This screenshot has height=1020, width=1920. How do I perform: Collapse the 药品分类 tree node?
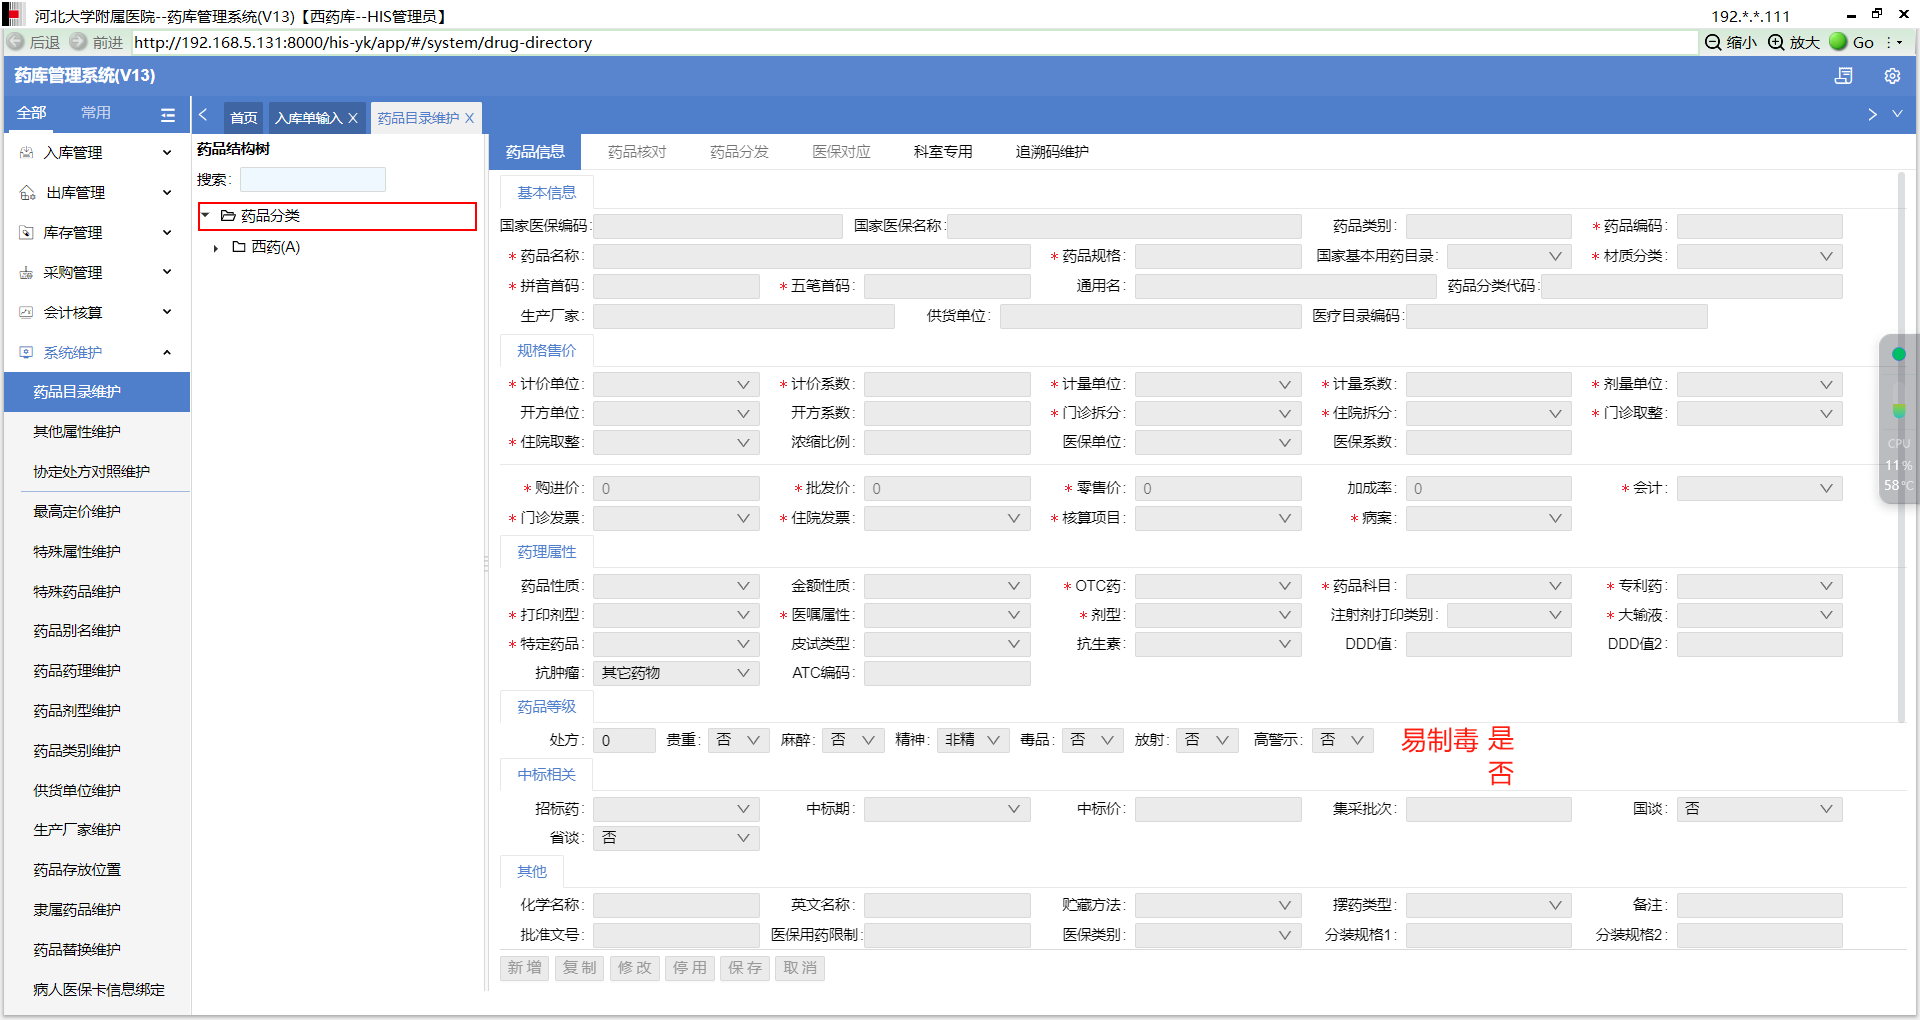tap(206, 216)
